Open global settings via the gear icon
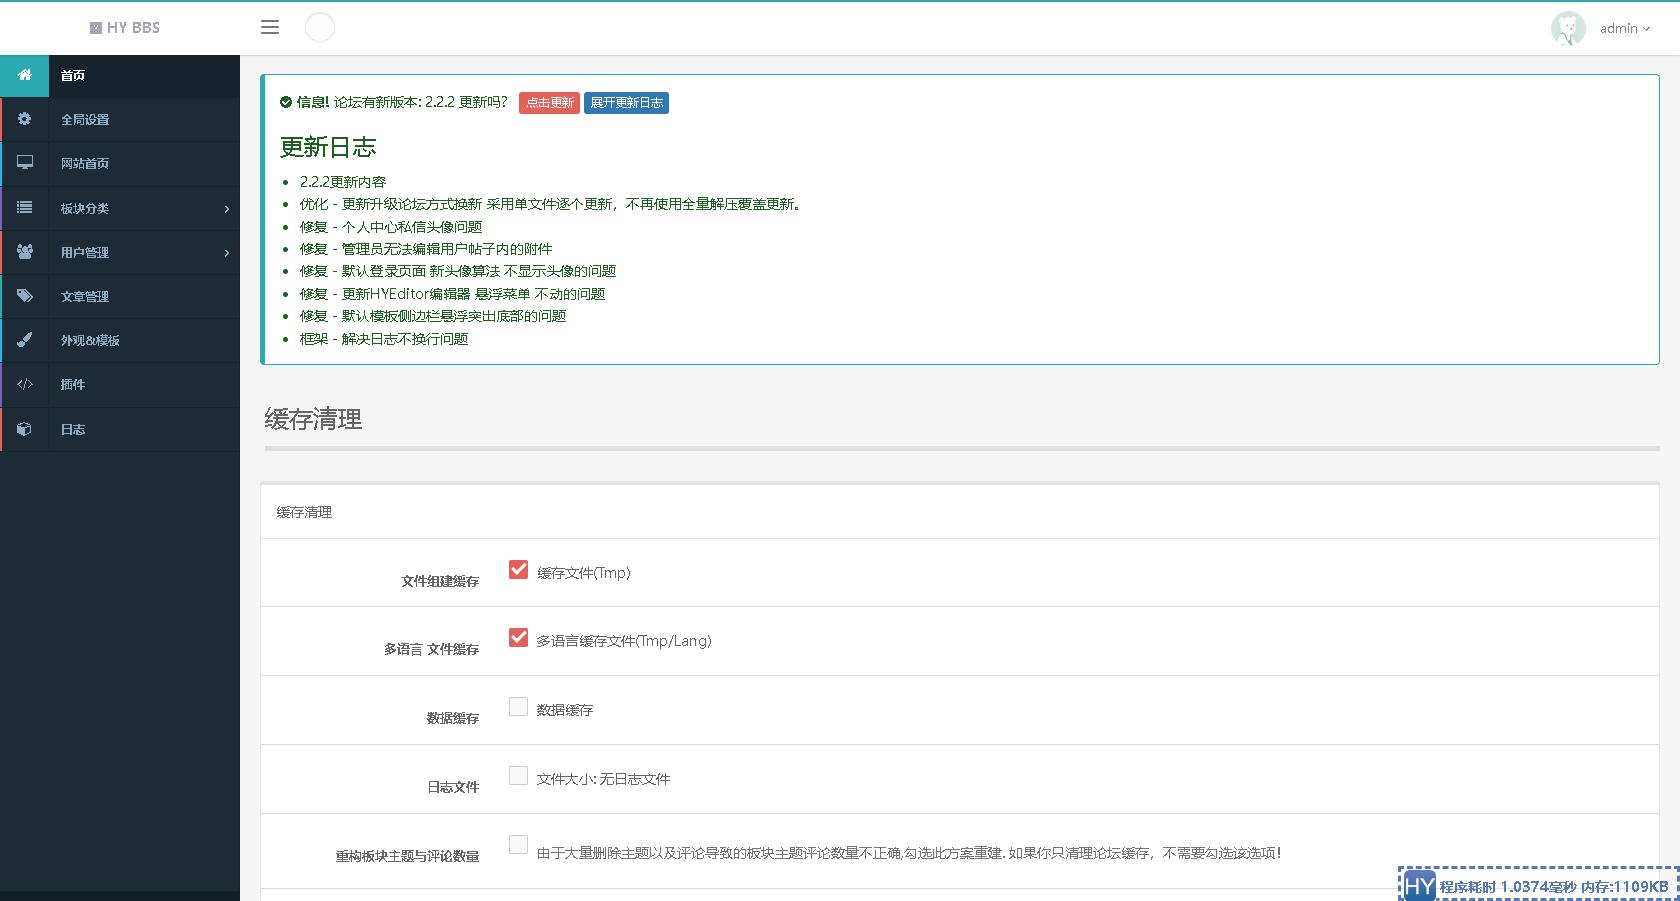Viewport: 1680px width, 901px height. pos(24,119)
